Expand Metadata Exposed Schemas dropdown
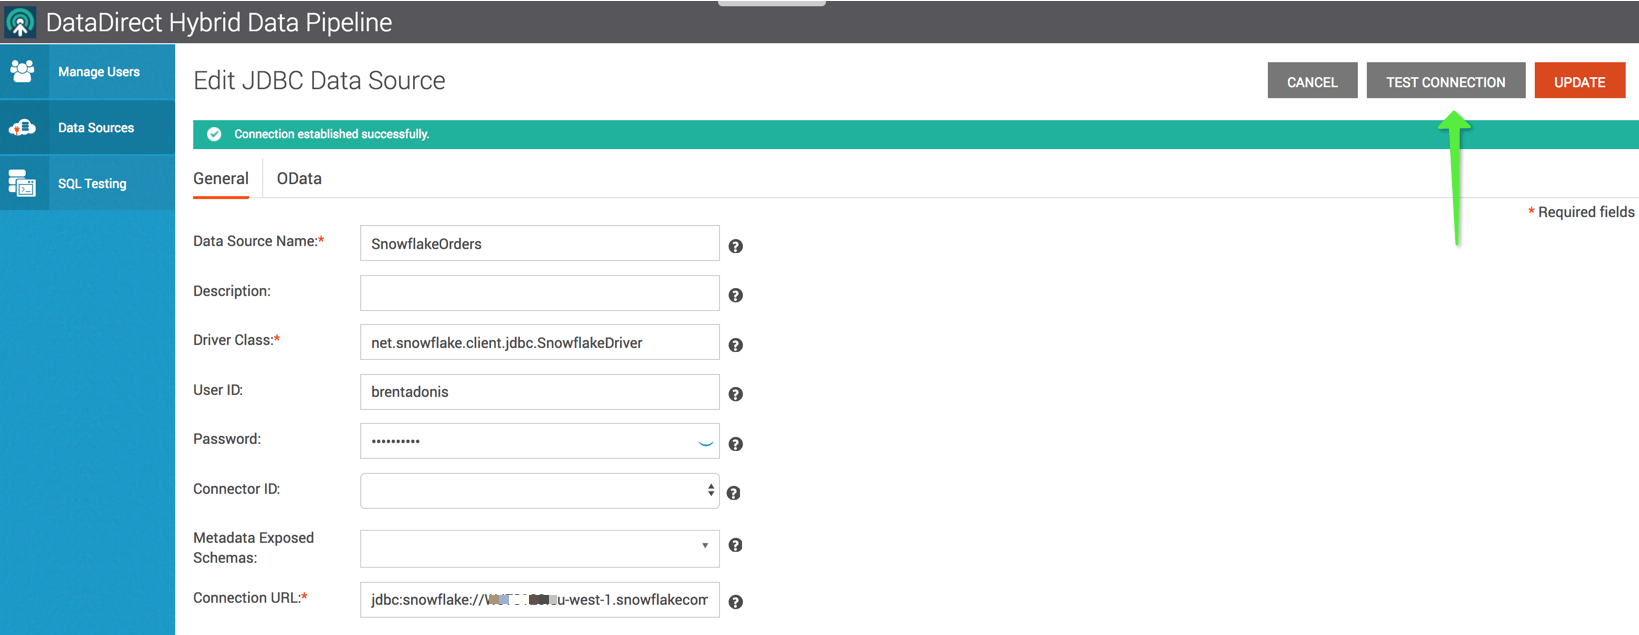The image size is (1639, 635). coord(539,547)
